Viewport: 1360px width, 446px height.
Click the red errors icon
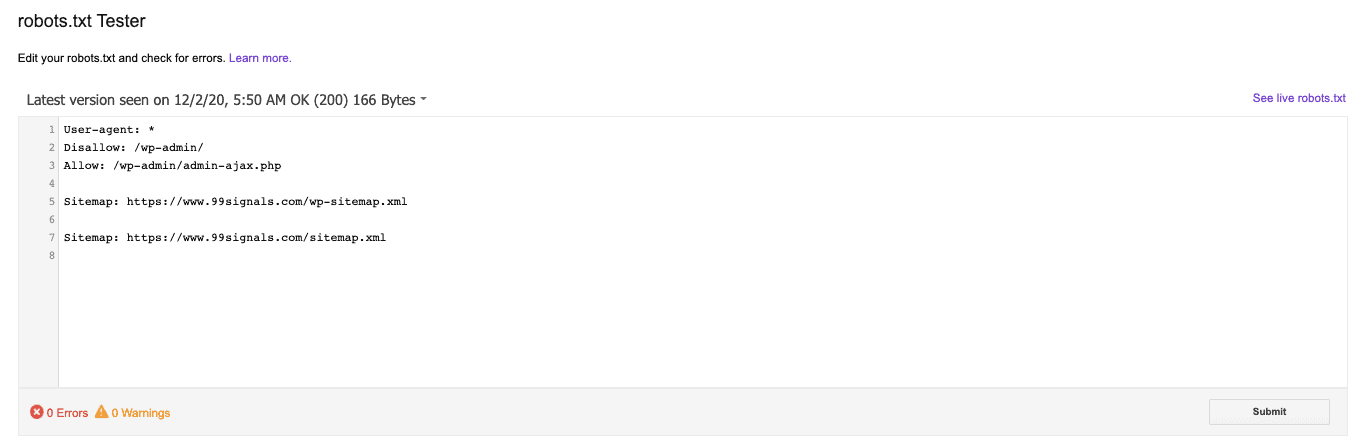pyautogui.click(x=37, y=412)
